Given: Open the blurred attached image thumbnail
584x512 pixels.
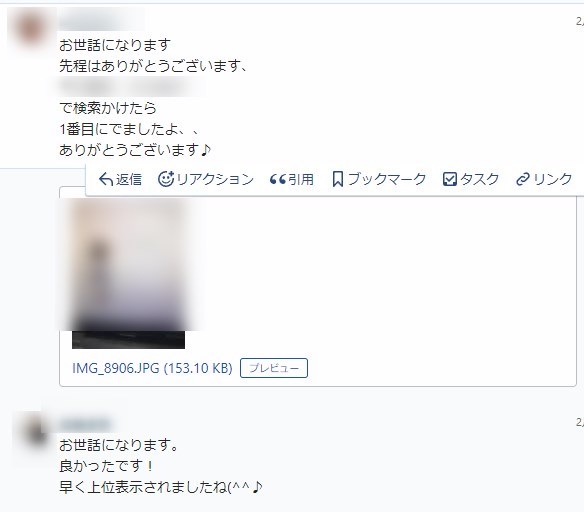Looking at the screenshot, I should coord(128,273).
